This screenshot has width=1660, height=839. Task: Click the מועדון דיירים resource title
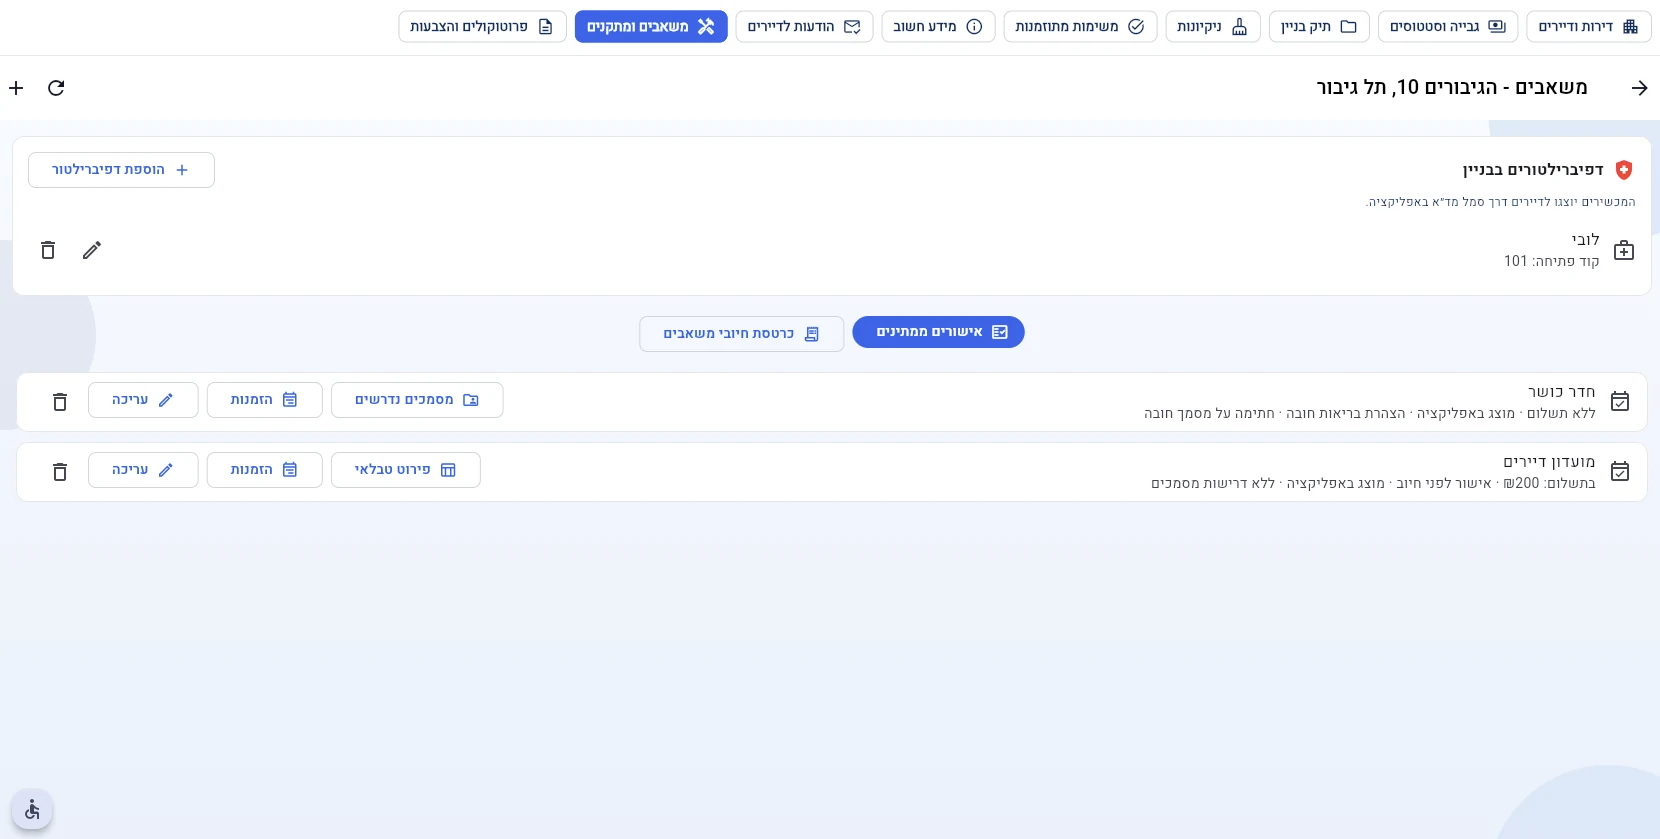click(x=1549, y=462)
